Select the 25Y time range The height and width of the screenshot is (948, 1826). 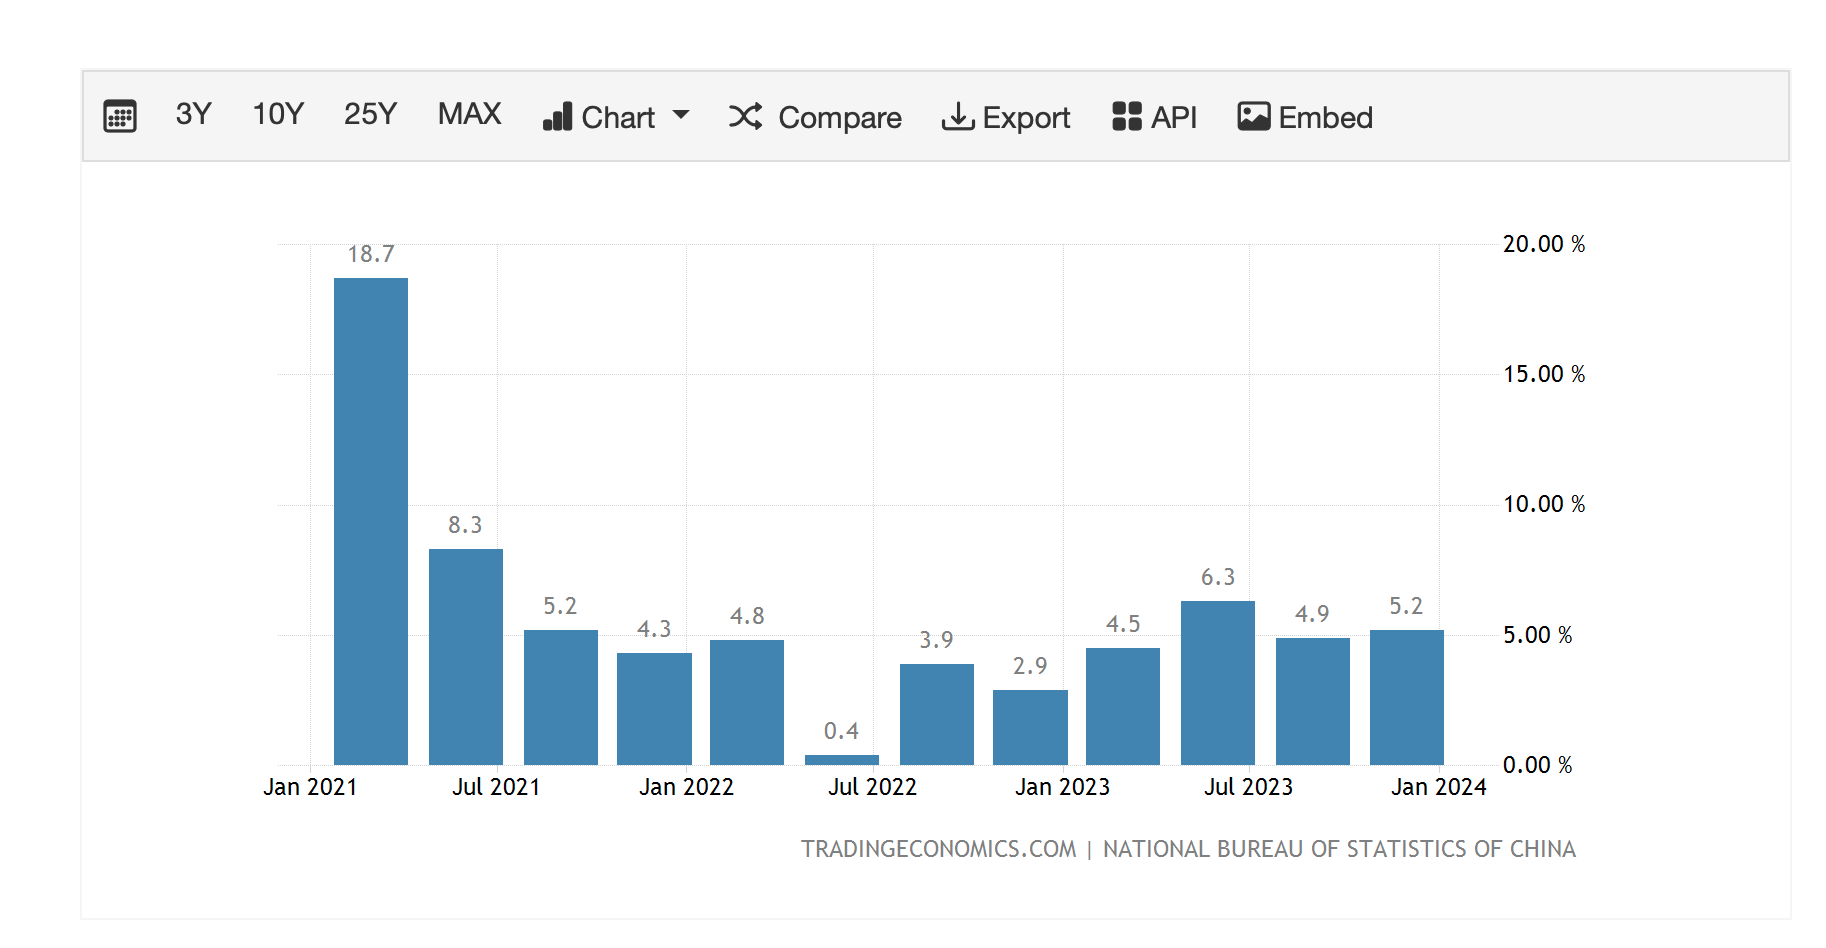[x=370, y=115]
